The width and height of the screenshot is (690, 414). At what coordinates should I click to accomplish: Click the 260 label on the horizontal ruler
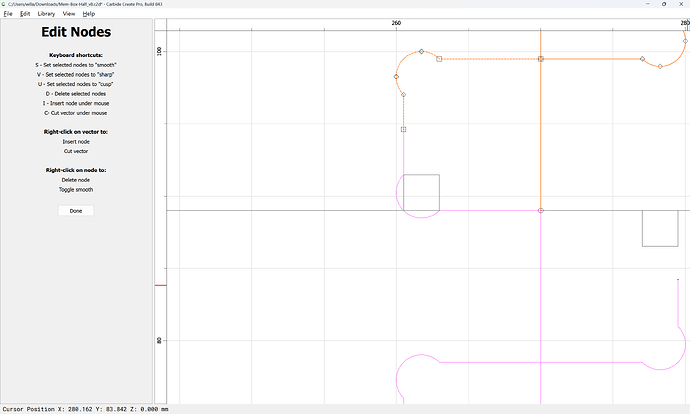(x=396, y=23)
